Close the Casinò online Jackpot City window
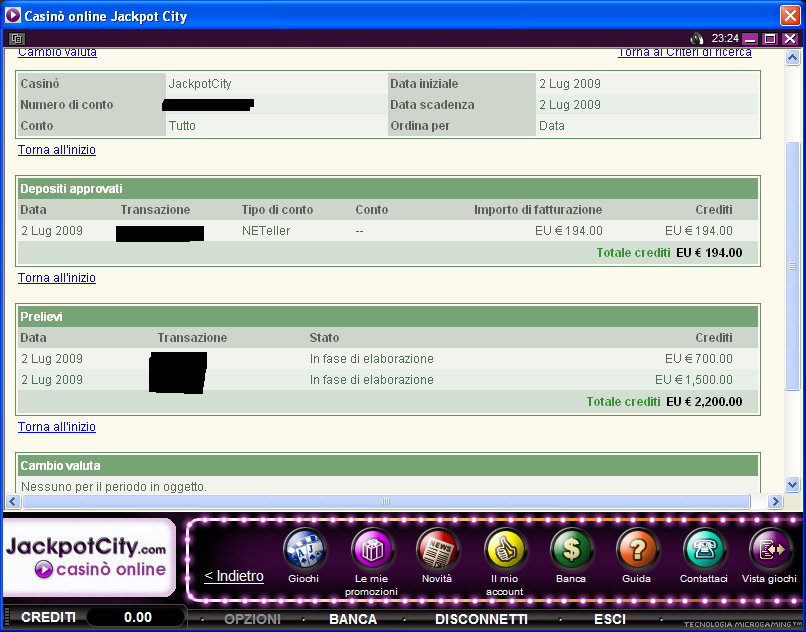 [790, 15]
